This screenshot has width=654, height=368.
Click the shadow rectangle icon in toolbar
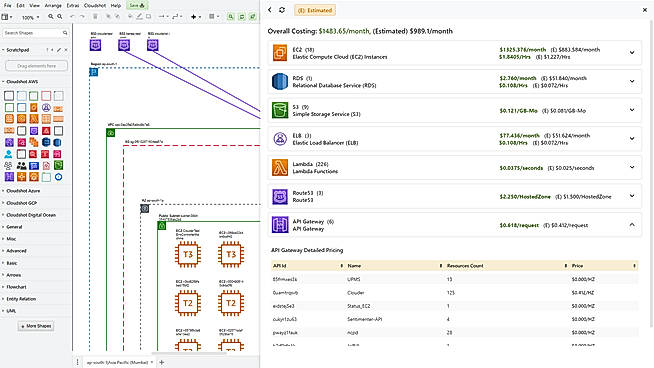tap(148, 17)
